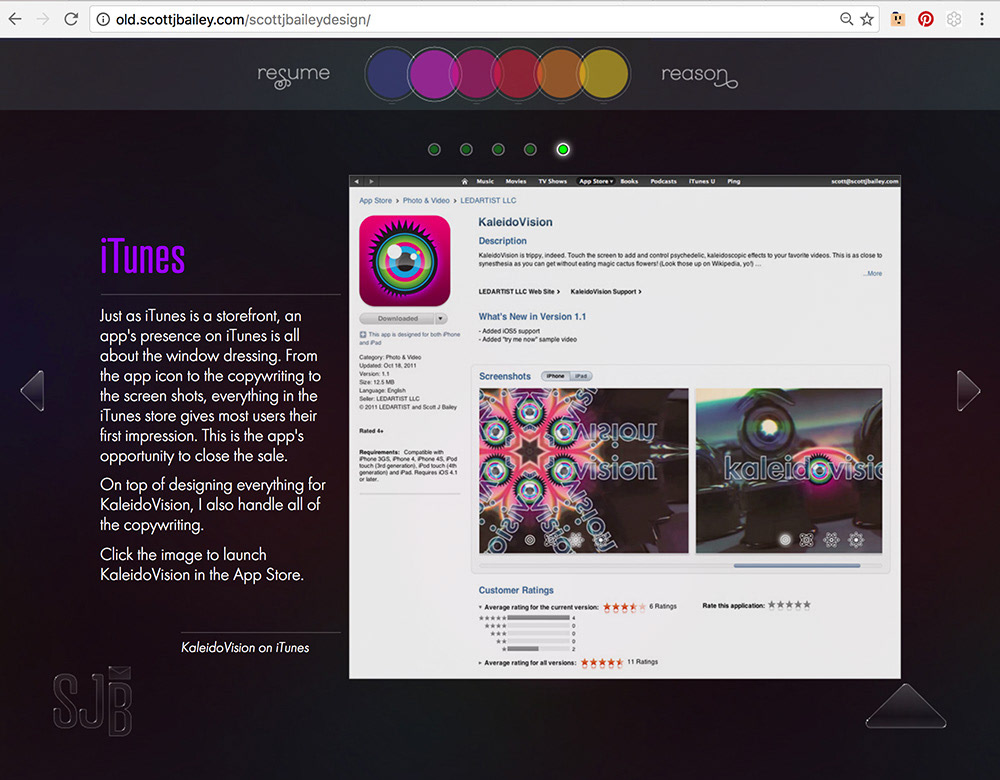Open the zoom magnifier icon in address bar

(x=846, y=19)
